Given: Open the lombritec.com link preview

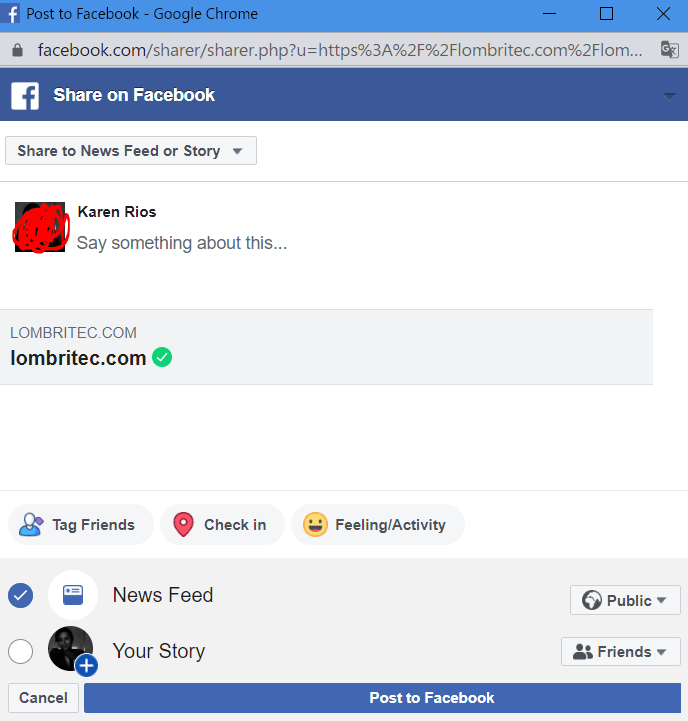Looking at the screenshot, I should [x=326, y=347].
